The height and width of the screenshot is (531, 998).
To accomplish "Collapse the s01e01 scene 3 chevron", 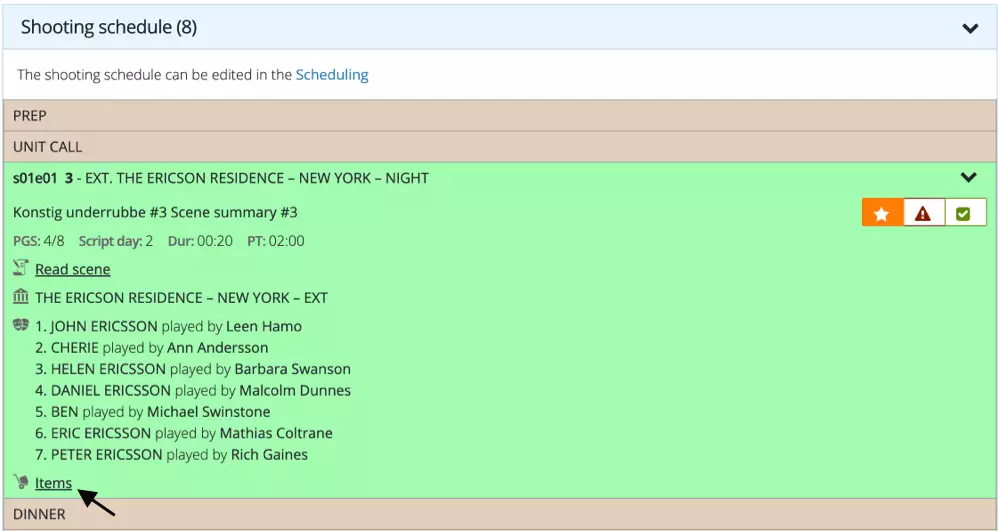I will point(968,178).
